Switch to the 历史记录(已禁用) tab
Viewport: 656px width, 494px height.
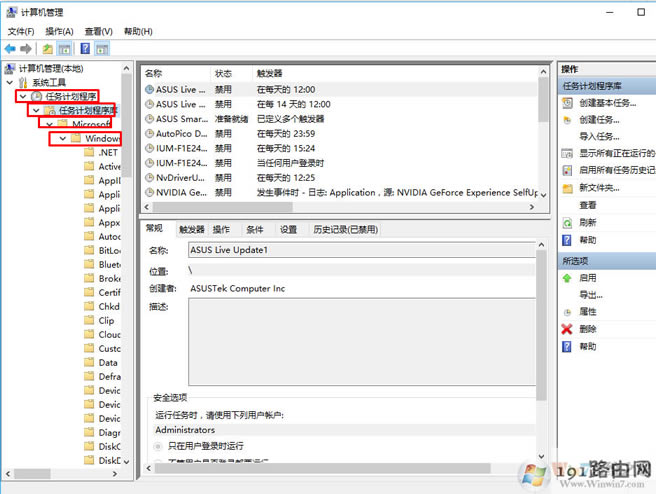(x=345, y=229)
